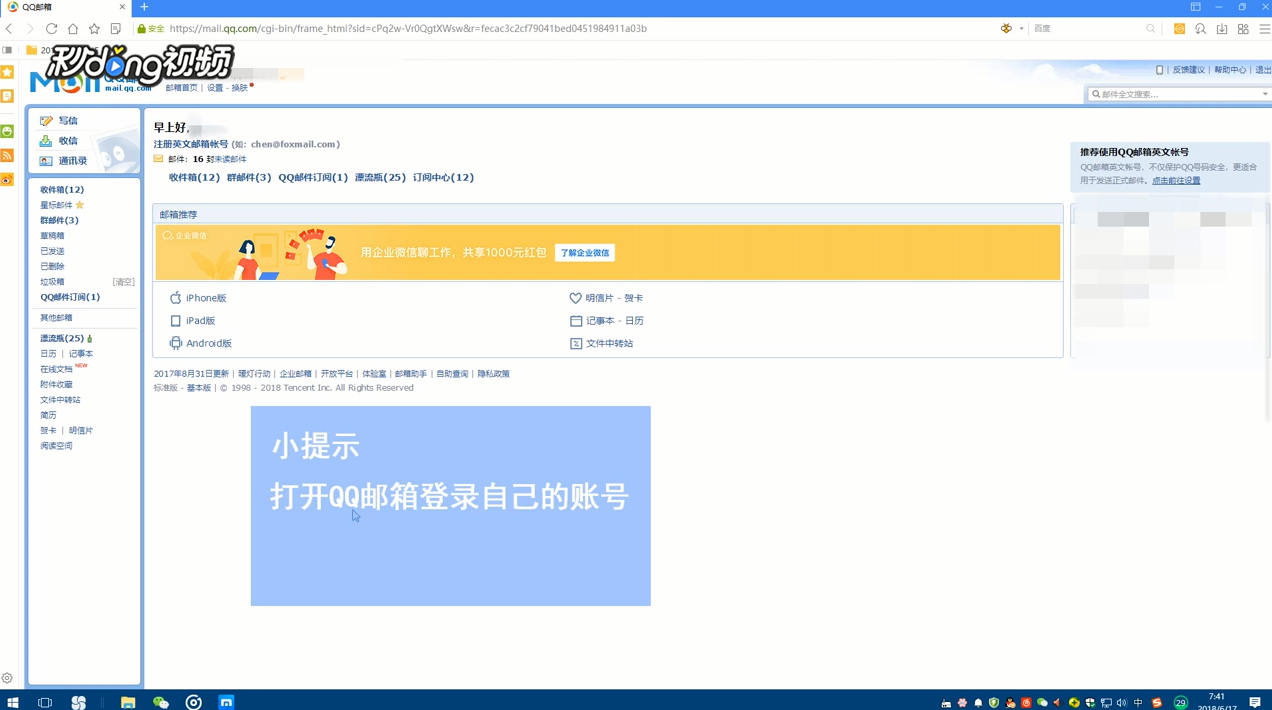The height and width of the screenshot is (710, 1272).
Task: Open QQ邮件订阅(1) in the left folder list
Action: click(70, 298)
